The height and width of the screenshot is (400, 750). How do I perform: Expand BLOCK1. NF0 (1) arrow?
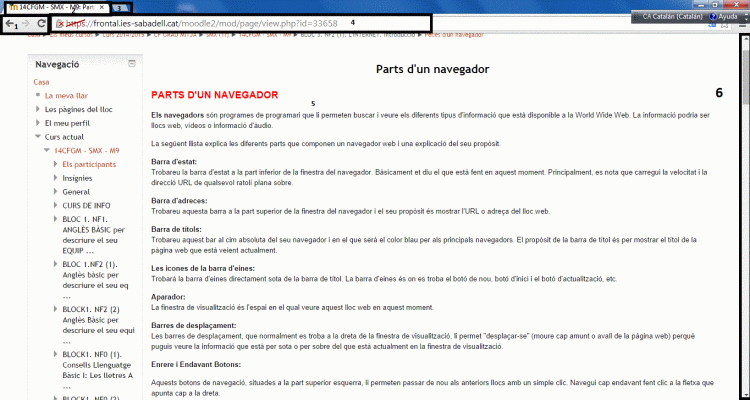click(55, 355)
